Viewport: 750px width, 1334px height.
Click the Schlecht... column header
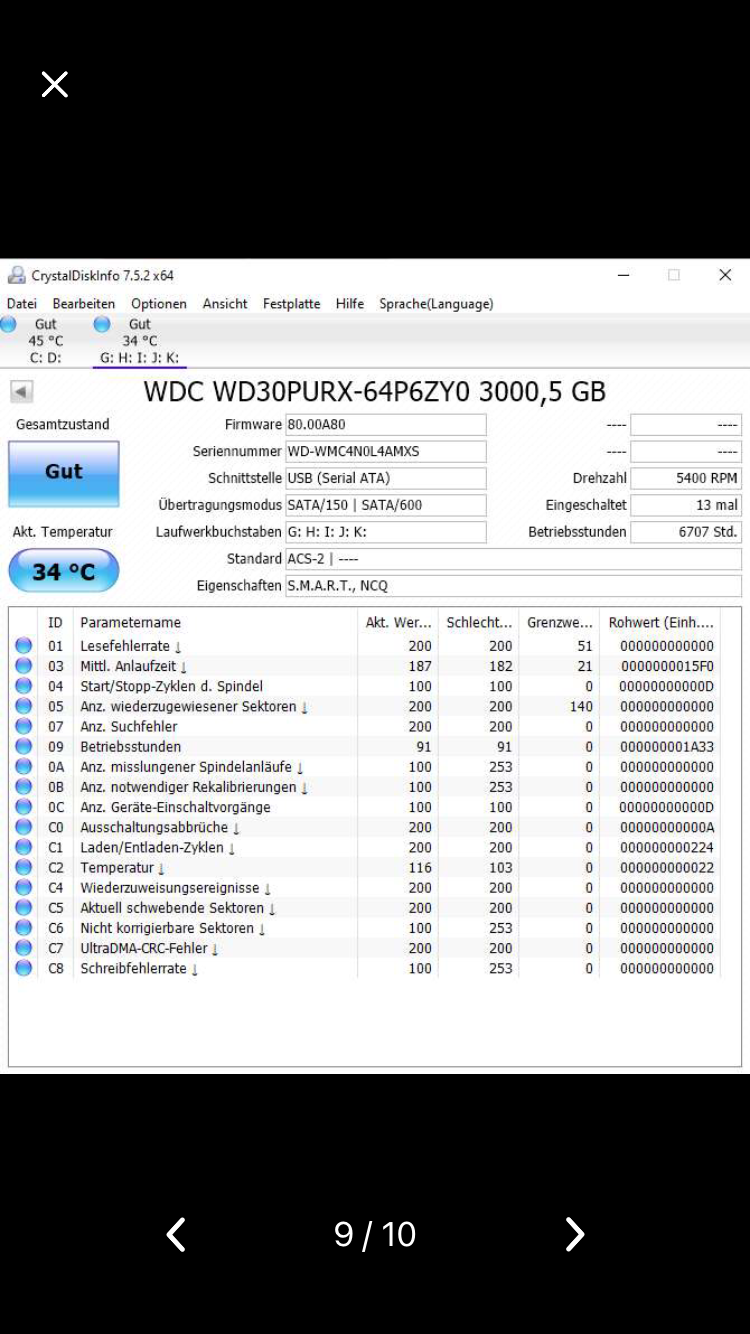479,623
